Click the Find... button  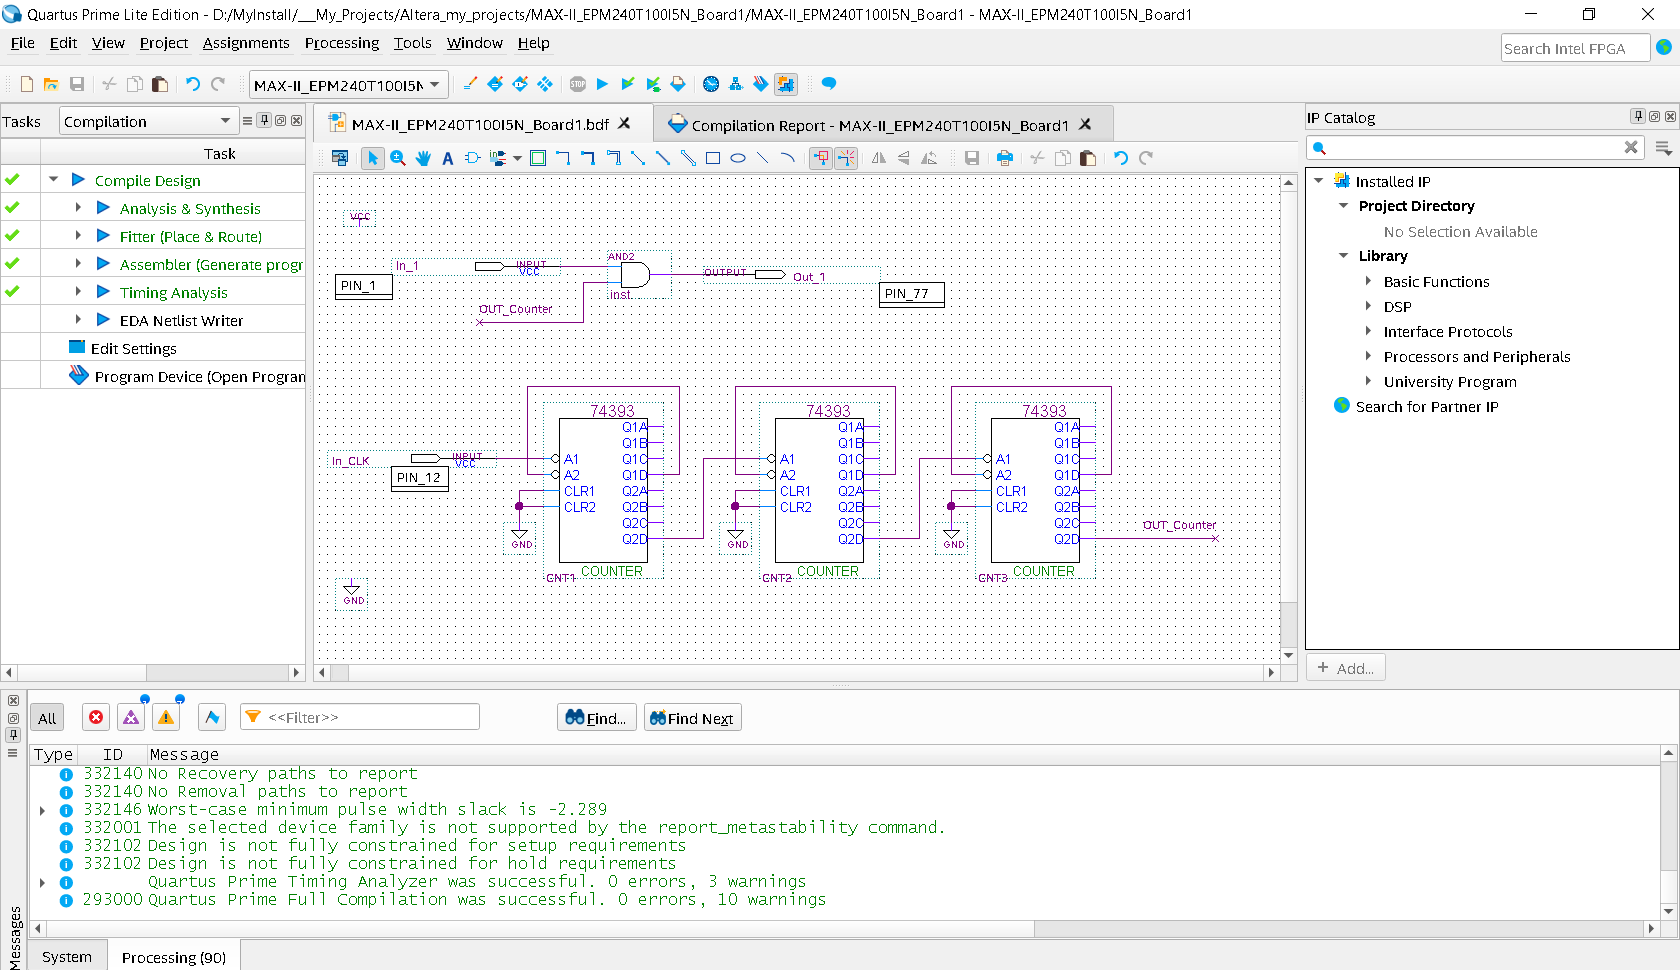[597, 718]
